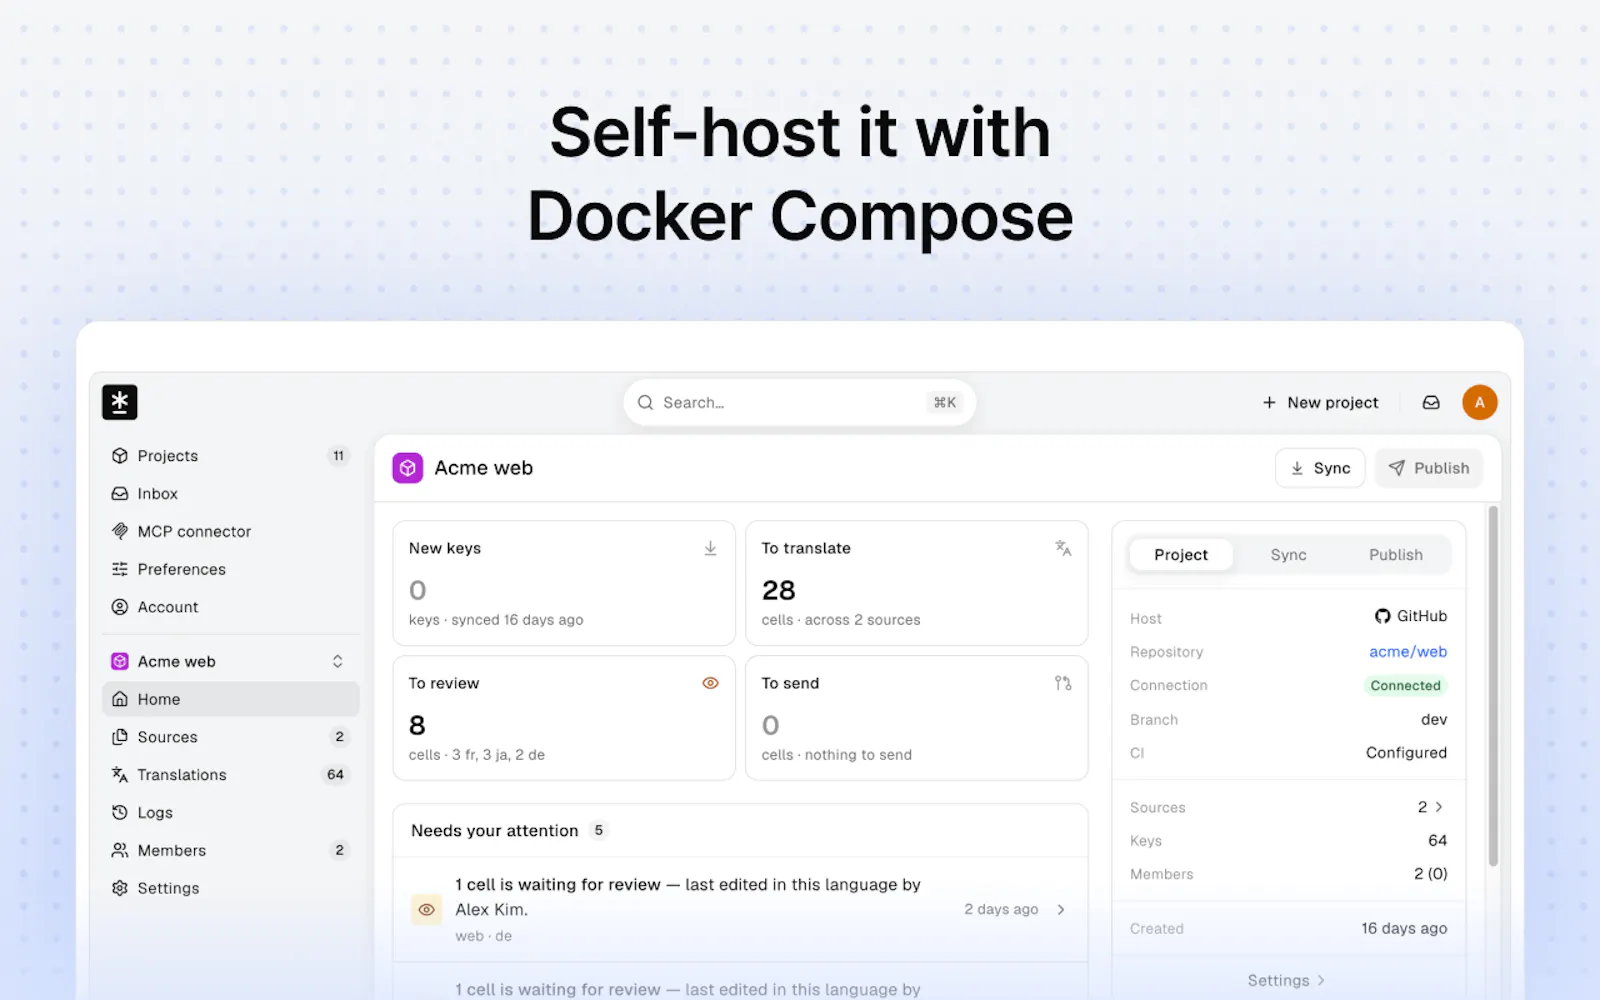Image resolution: width=1600 pixels, height=1000 pixels.
Task: Expand the Acme web project switcher
Action: click(x=337, y=661)
